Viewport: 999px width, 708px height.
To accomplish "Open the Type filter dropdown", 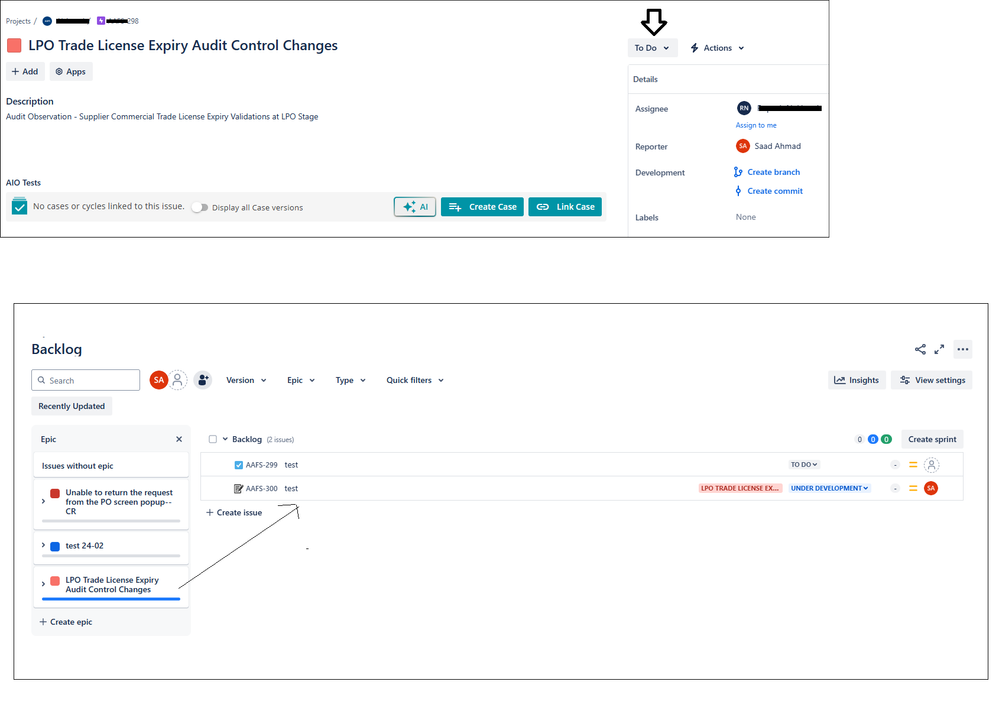I will coord(350,380).
